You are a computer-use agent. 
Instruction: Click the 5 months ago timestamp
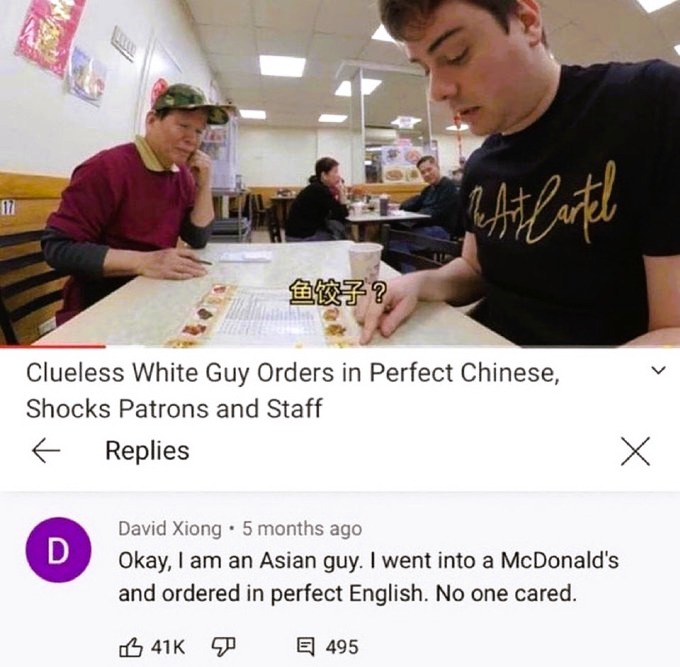tap(302, 528)
